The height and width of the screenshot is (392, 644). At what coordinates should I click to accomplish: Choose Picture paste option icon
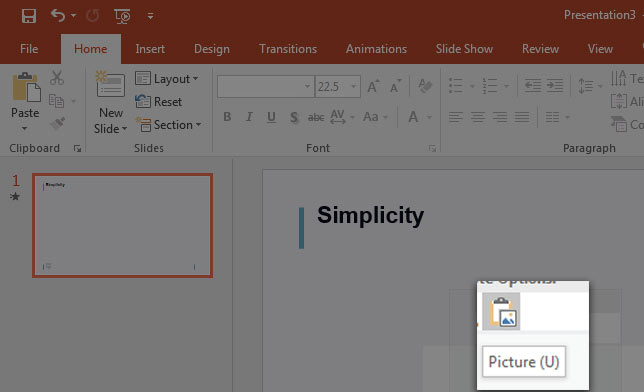[501, 311]
